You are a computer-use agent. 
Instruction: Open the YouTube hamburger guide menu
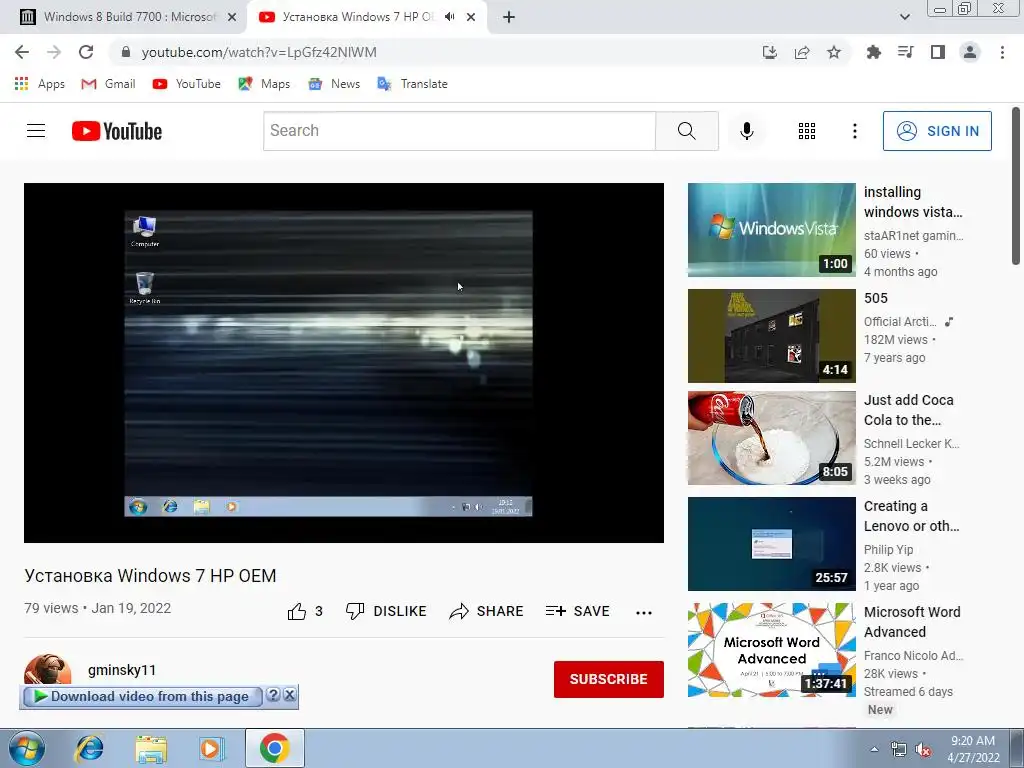(36, 131)
